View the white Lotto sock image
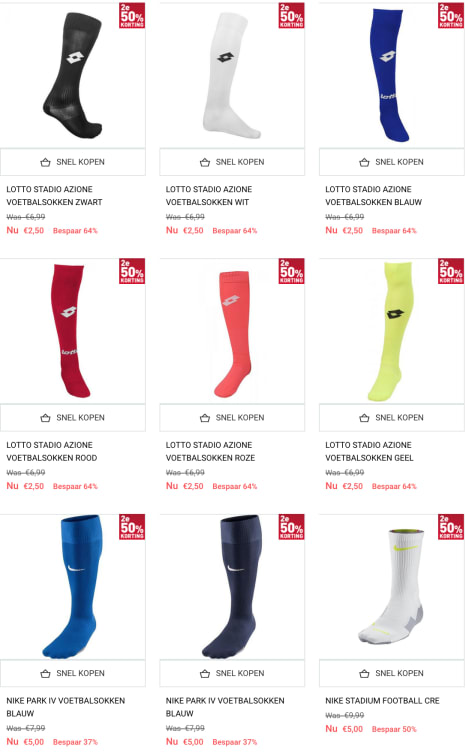The width and height of the screenshot is (475, 755). [x=232, y=75]
